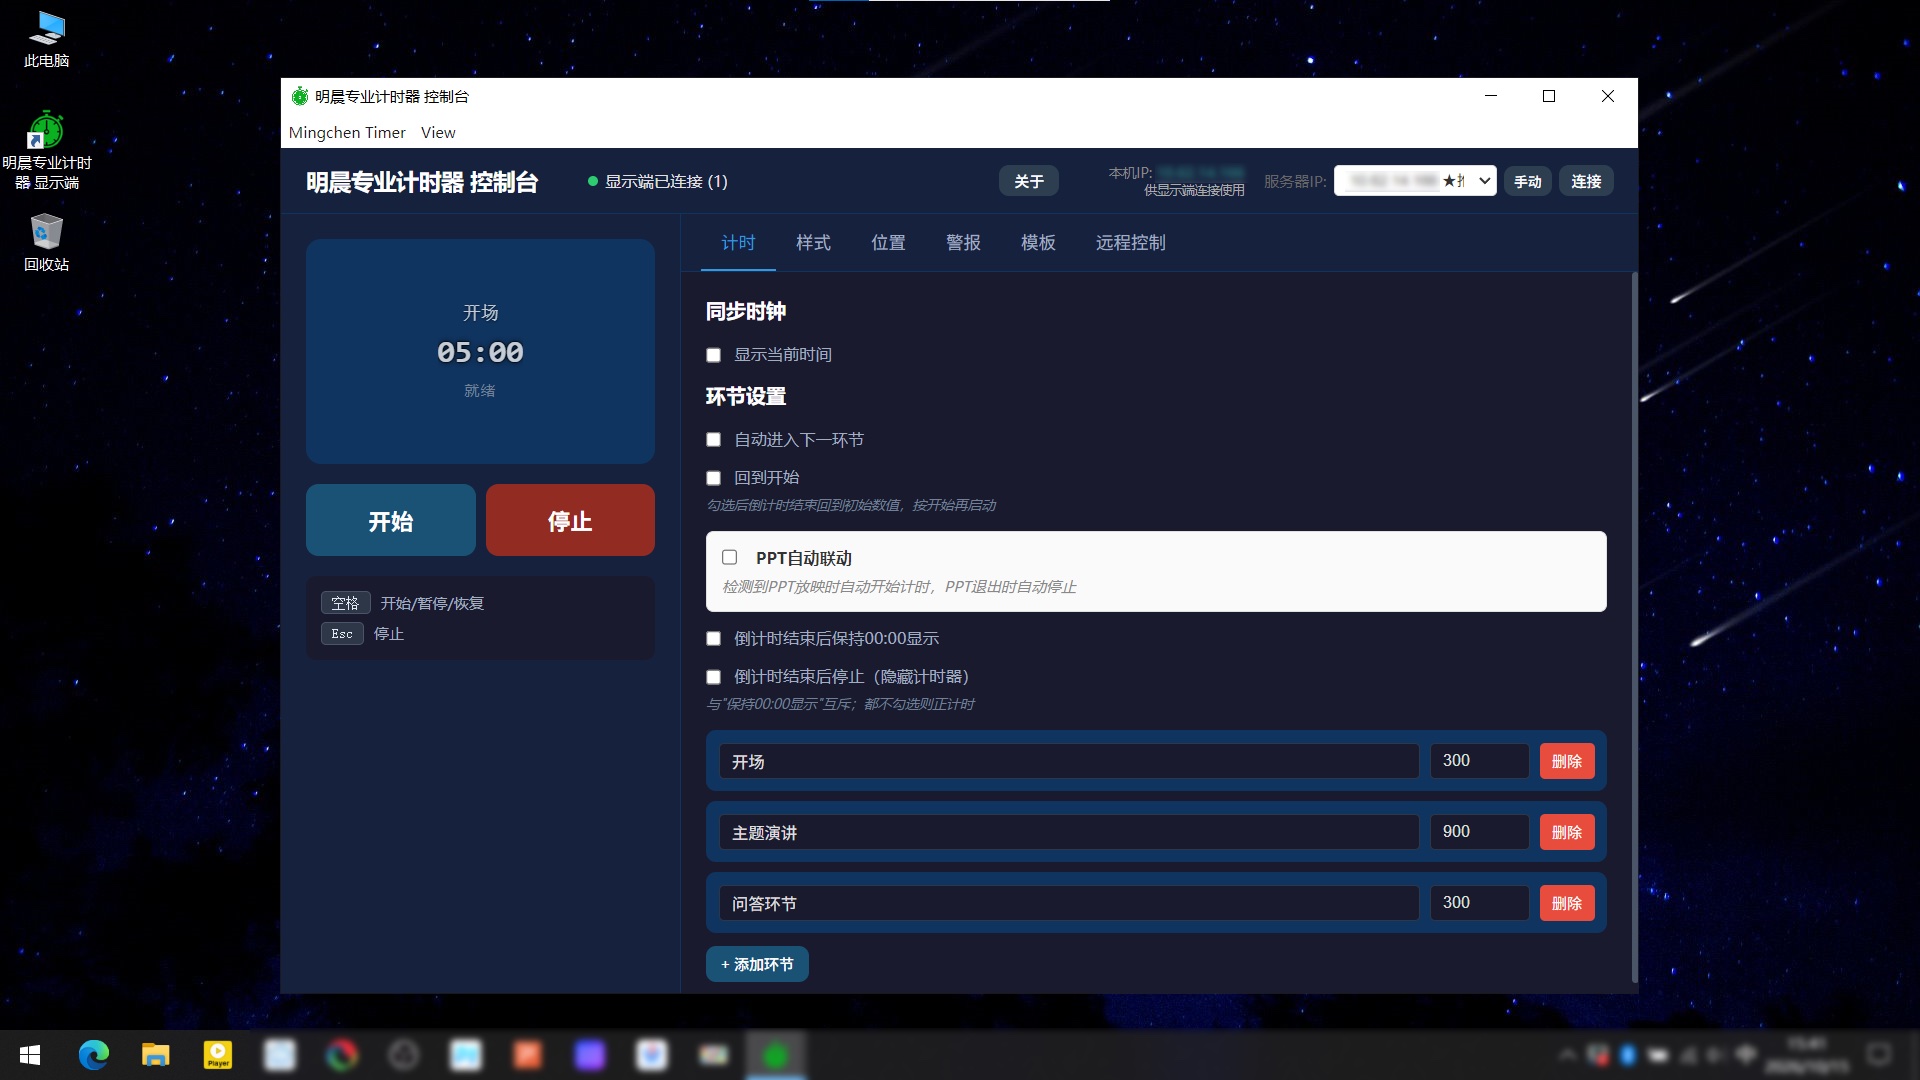The width and height of the screenshot is (1920, 1080).
Task: Launch Microsoft Edge from taskbar
Action: tap(94, 1055)
